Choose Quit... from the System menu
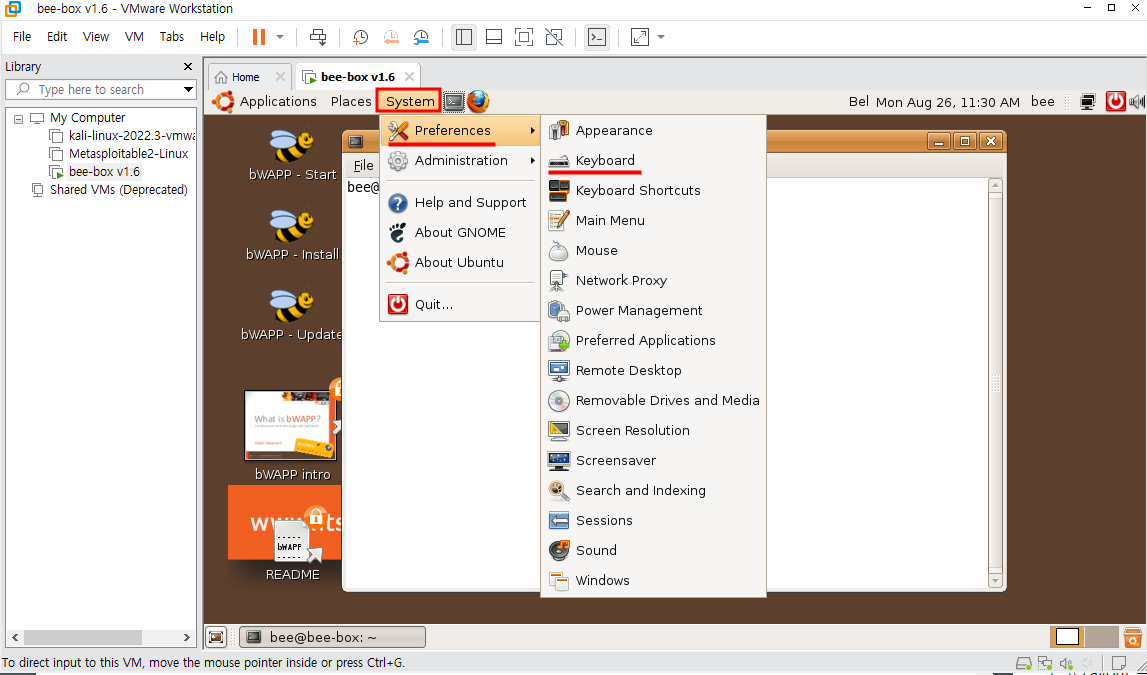Image resolution: width=1147 pixels, height=675 pixels. tap(461, 304)
